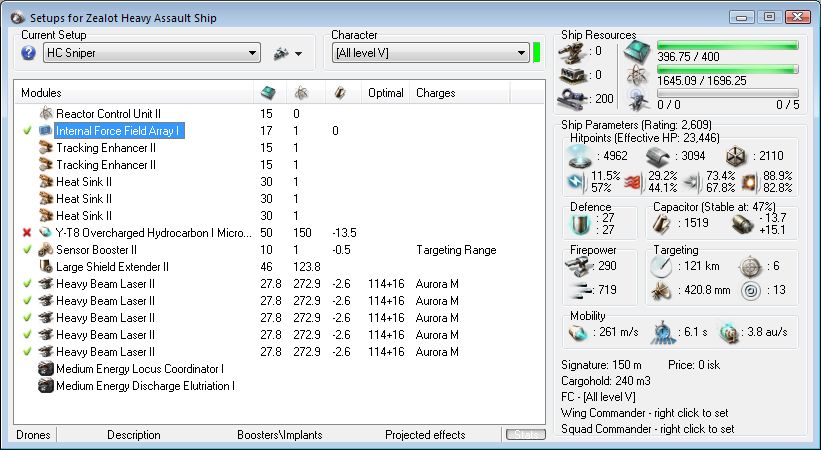The image size is (821, 450).
Task: Click the align time 6.1 s icon
Action: (663, 333)
